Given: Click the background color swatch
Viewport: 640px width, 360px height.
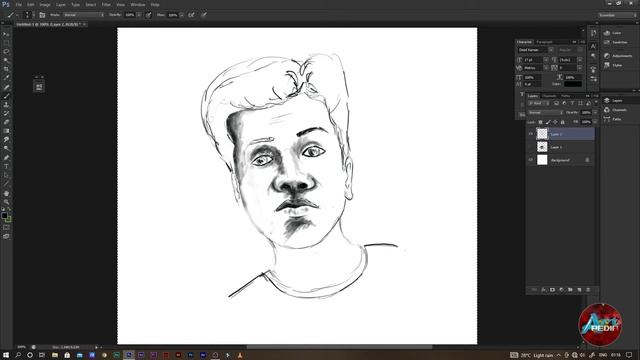Looking at the screenshot, I should [8, 220].
